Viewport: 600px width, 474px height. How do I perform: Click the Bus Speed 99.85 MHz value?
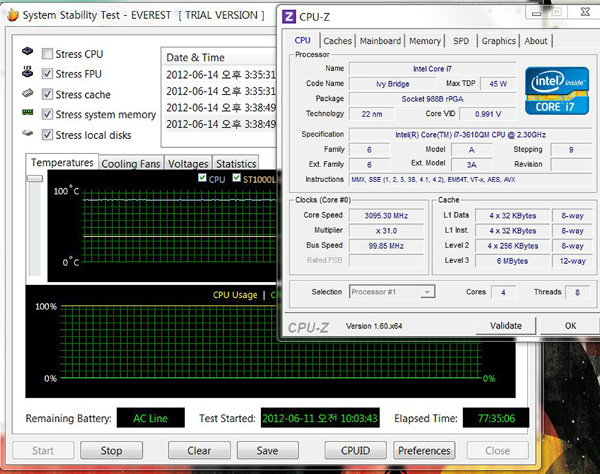click(386, 246)
